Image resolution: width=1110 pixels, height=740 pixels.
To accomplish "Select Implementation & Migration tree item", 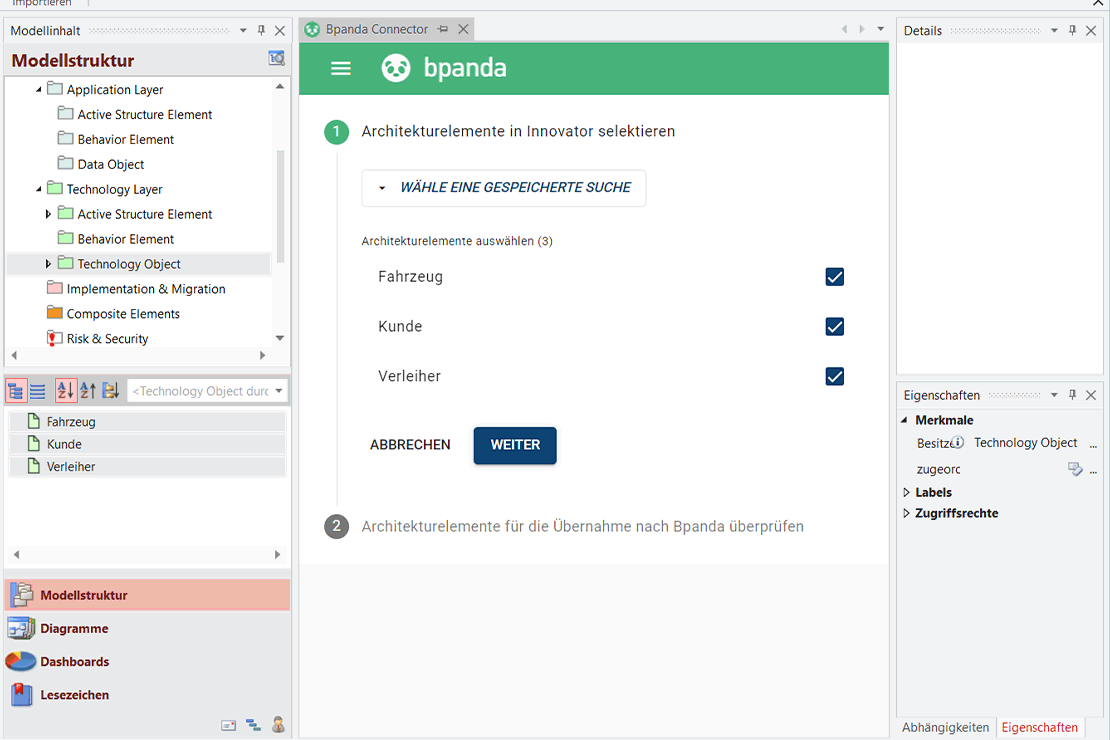I will (x=146, y=289).
